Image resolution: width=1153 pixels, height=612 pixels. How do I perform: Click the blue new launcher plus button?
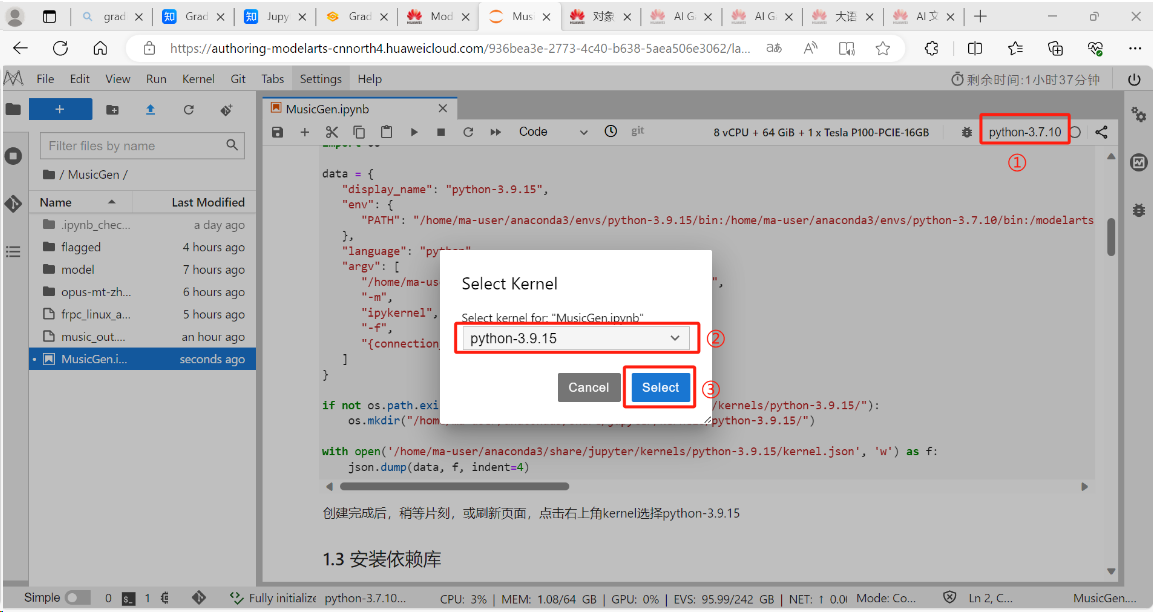point(60,110)
